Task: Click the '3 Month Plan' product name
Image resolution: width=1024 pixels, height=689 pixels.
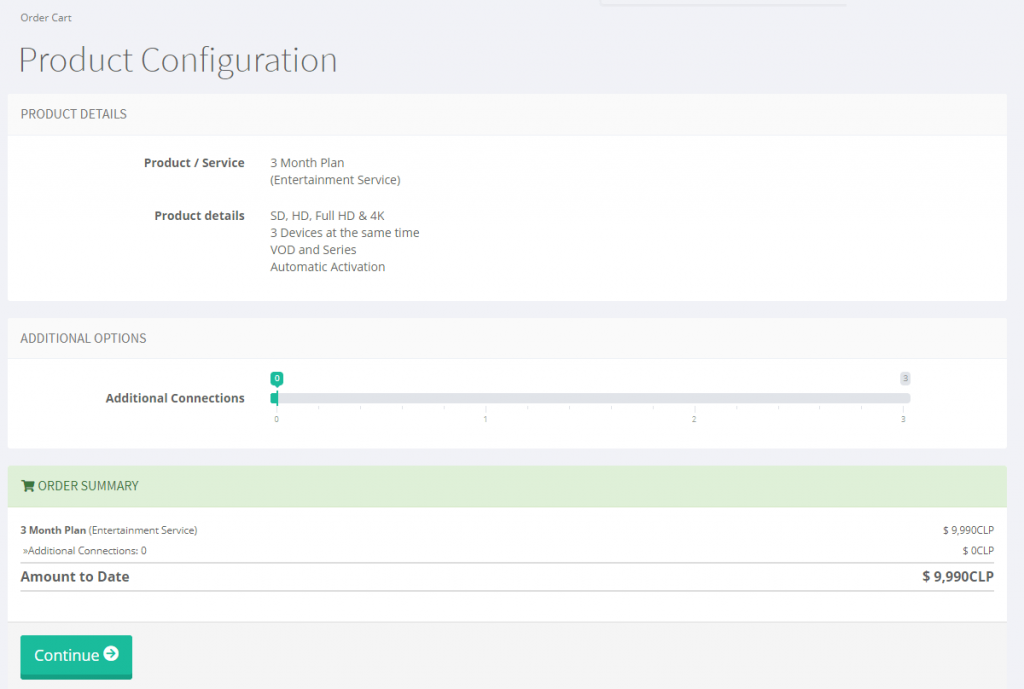Action: pyautogui.click(x=307, y=163)
